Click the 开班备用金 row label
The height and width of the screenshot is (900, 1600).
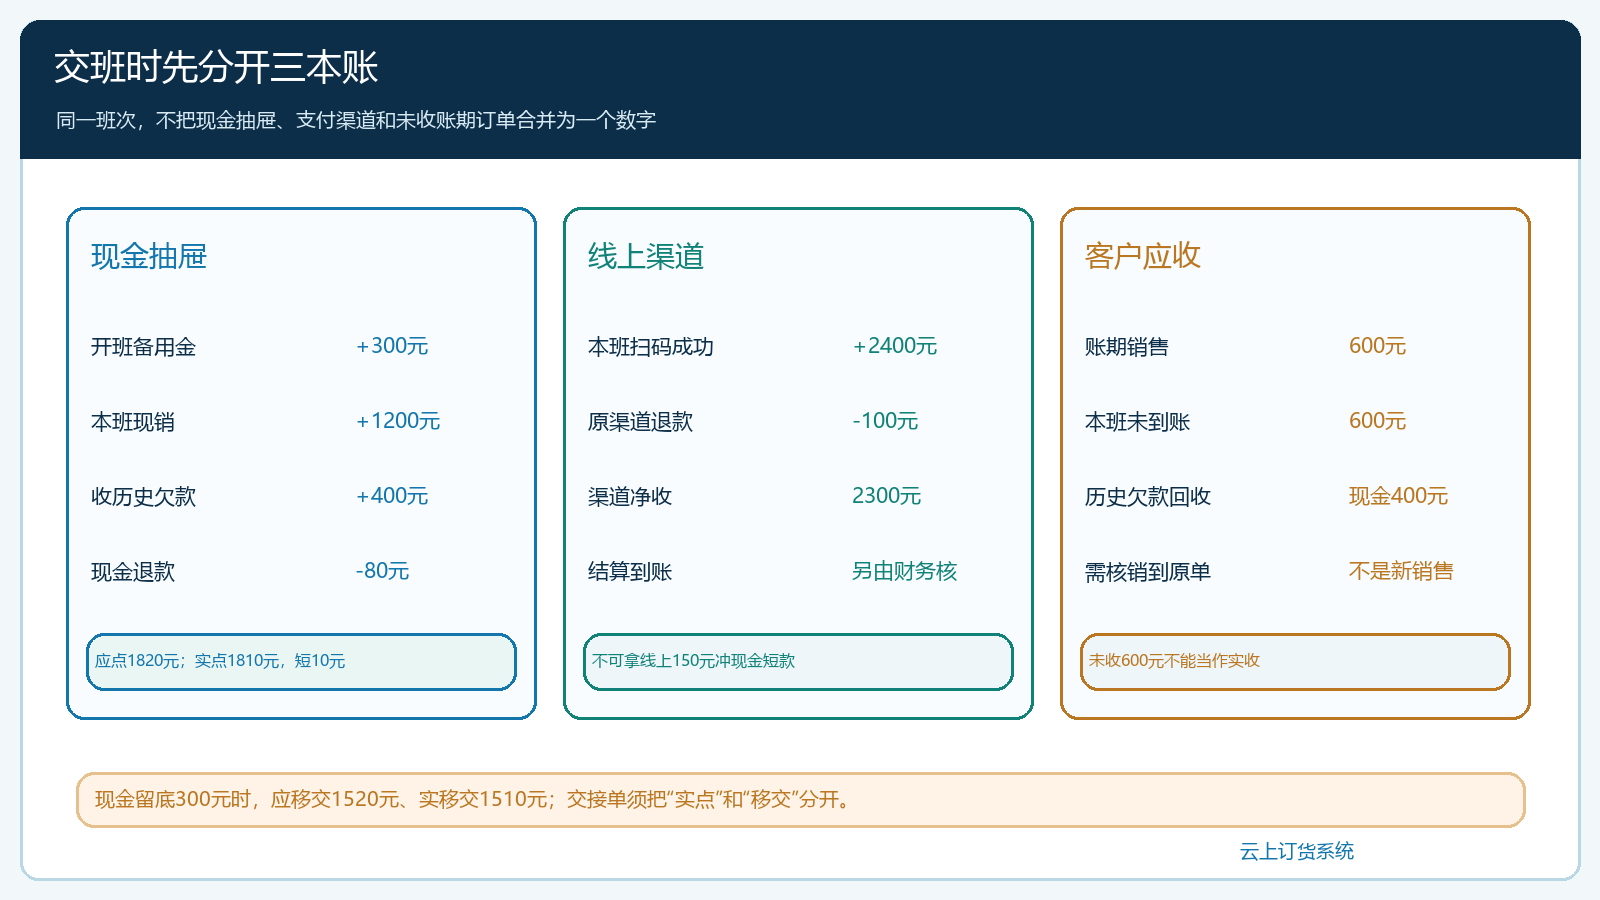[144, 347]
